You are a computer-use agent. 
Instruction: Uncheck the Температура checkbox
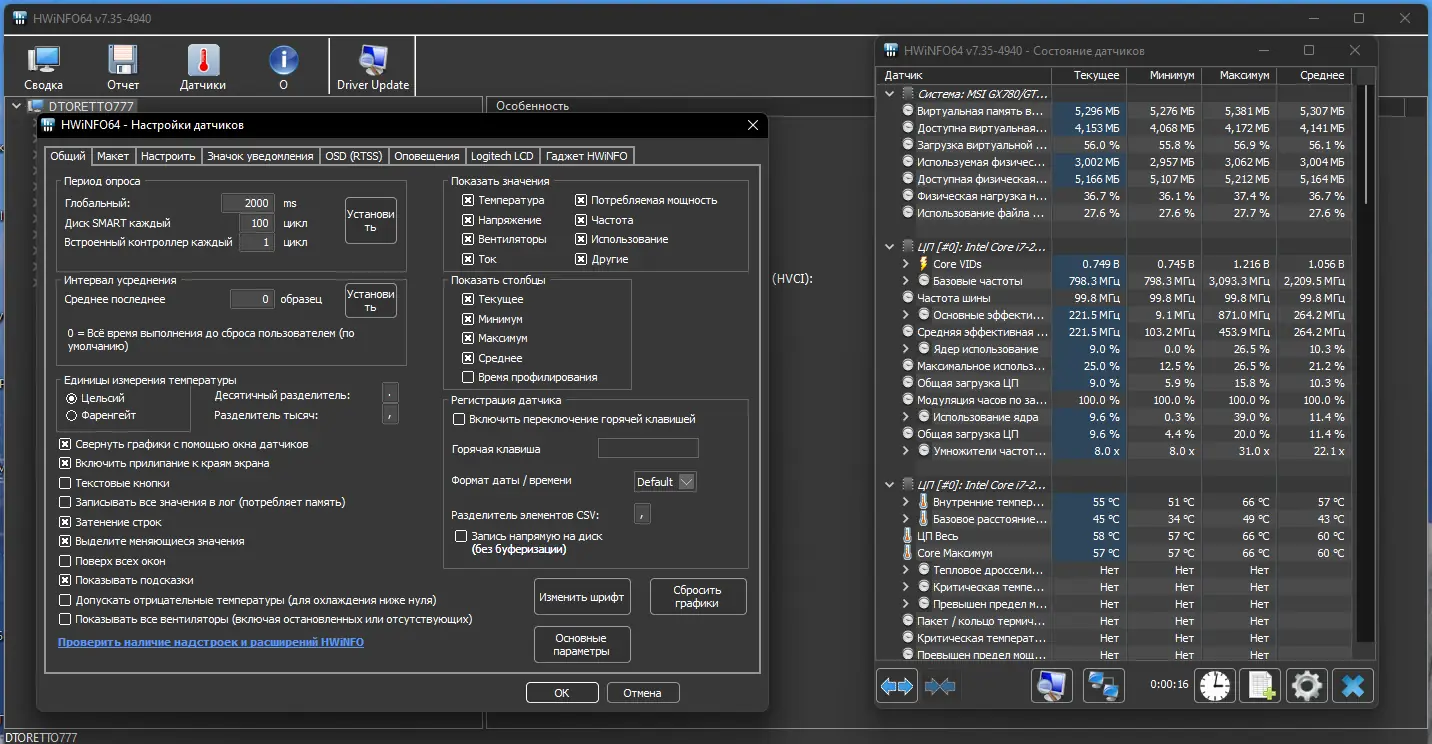468,200
